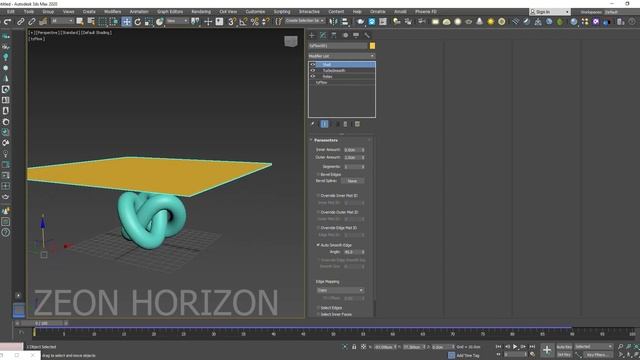This screenshot has height=360, width=640.
Task: Open the Rendering menu
Action: [x=201, y=12]
